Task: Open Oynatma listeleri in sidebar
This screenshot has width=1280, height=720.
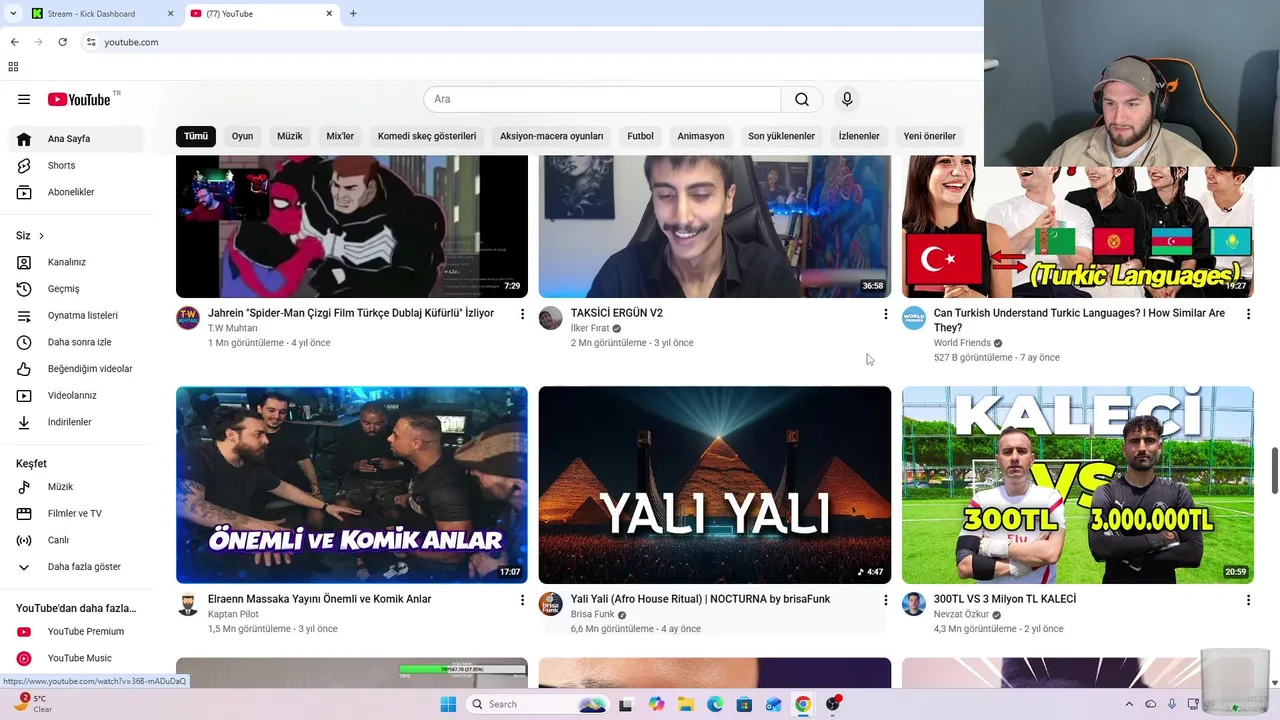Action: tap(76, 315)
